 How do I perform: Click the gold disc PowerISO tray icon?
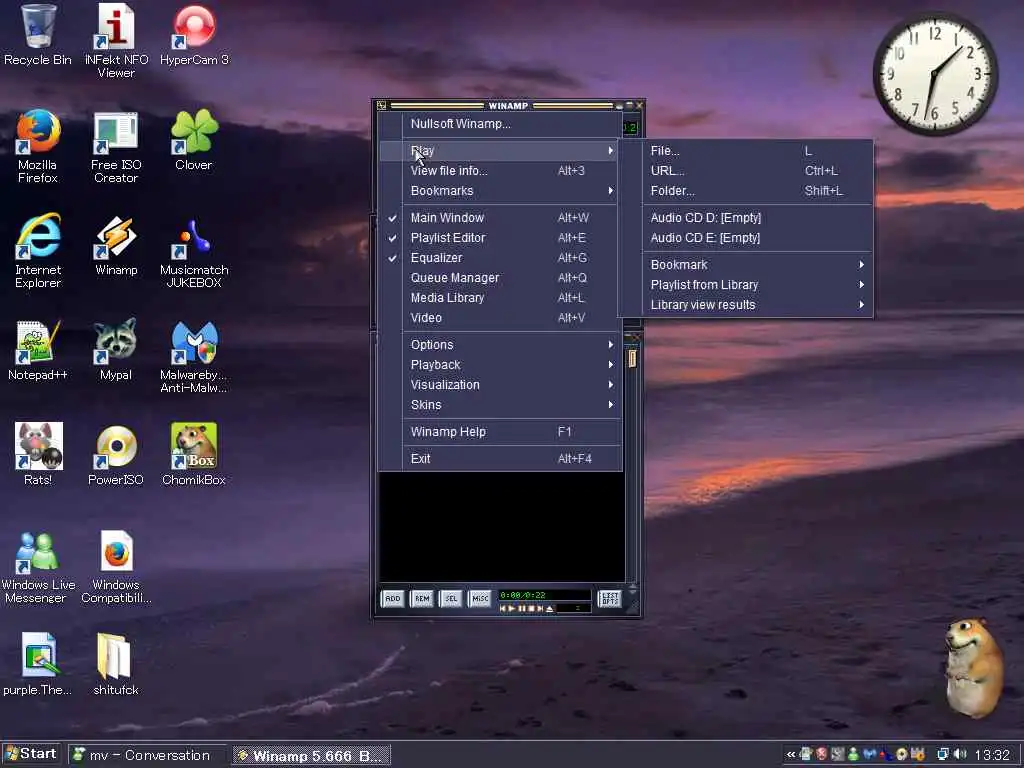click(901, 754)
